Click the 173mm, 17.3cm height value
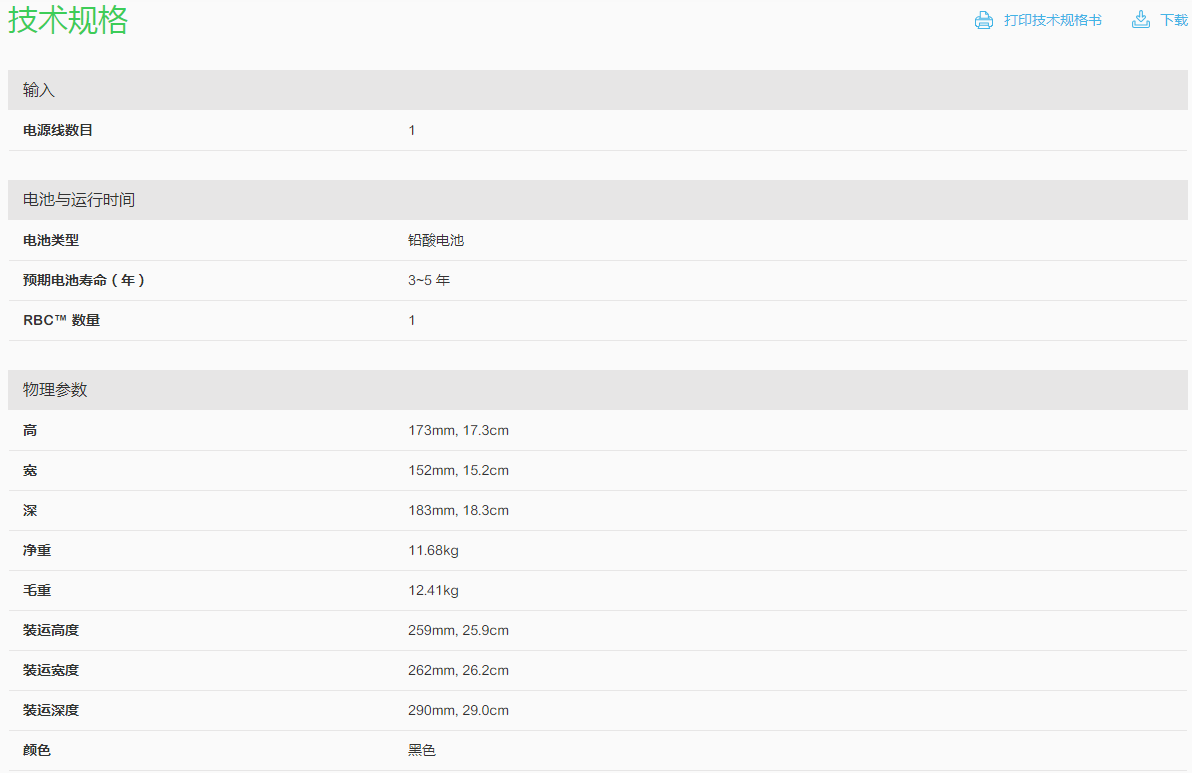Viewport: 1192px width, 773px height. tap(458, 430)
